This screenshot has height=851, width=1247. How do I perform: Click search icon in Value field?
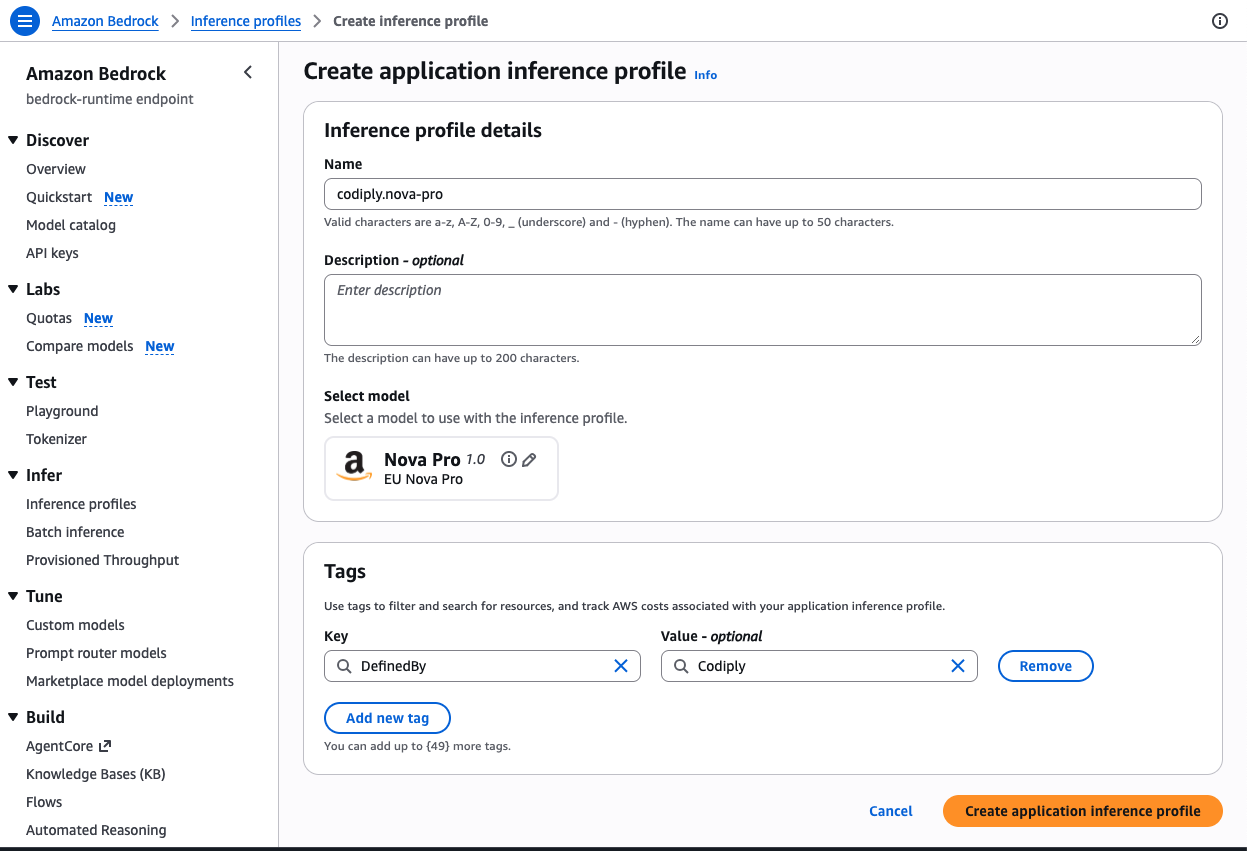(x=680, y=666)
